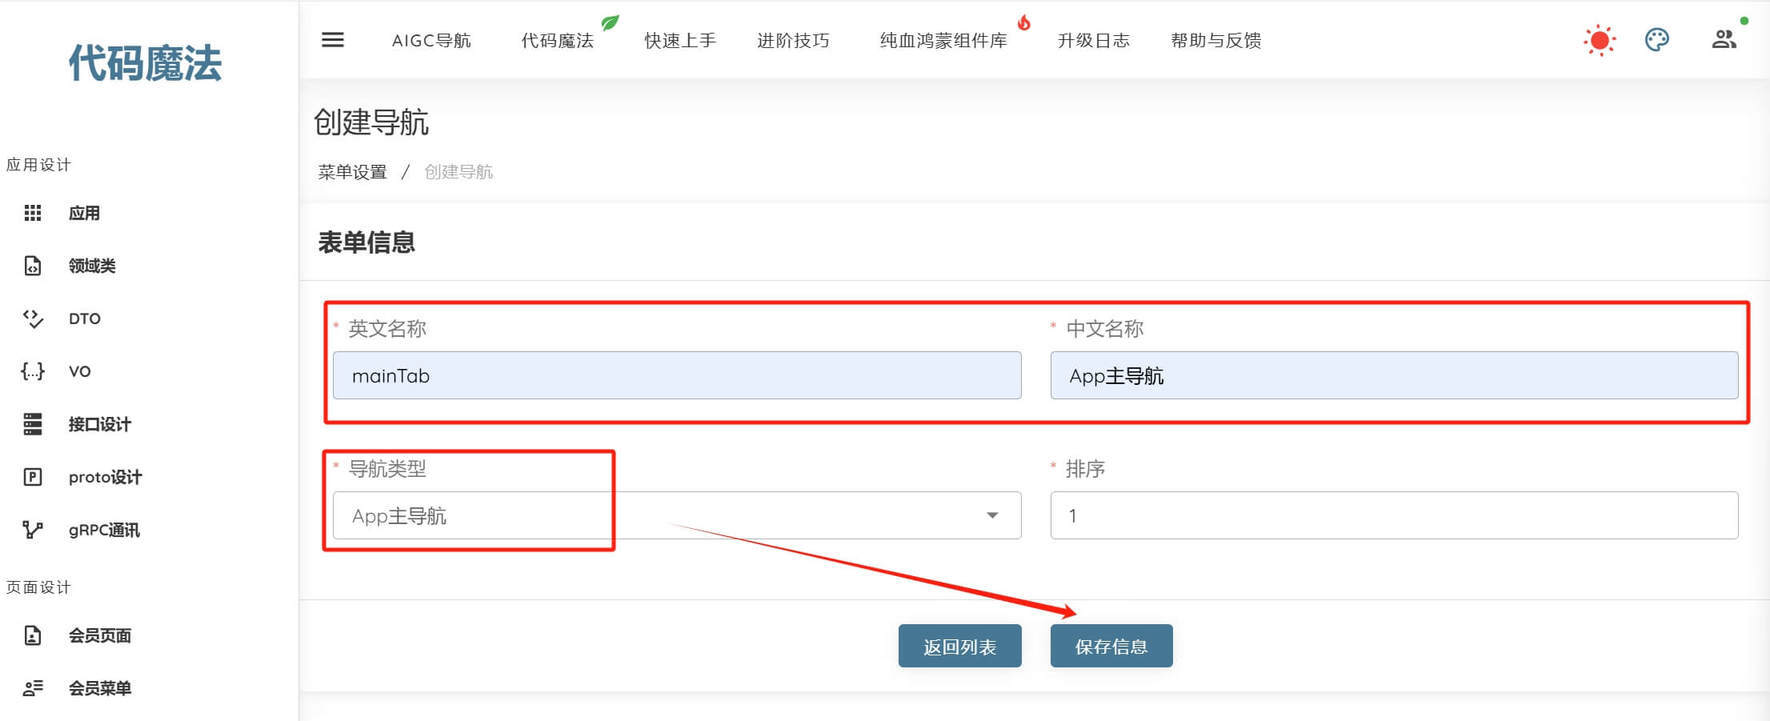Click the 创建导航 breadcrumb text
Viewport: 1770px width, 721px height.
tap(458, 172)
